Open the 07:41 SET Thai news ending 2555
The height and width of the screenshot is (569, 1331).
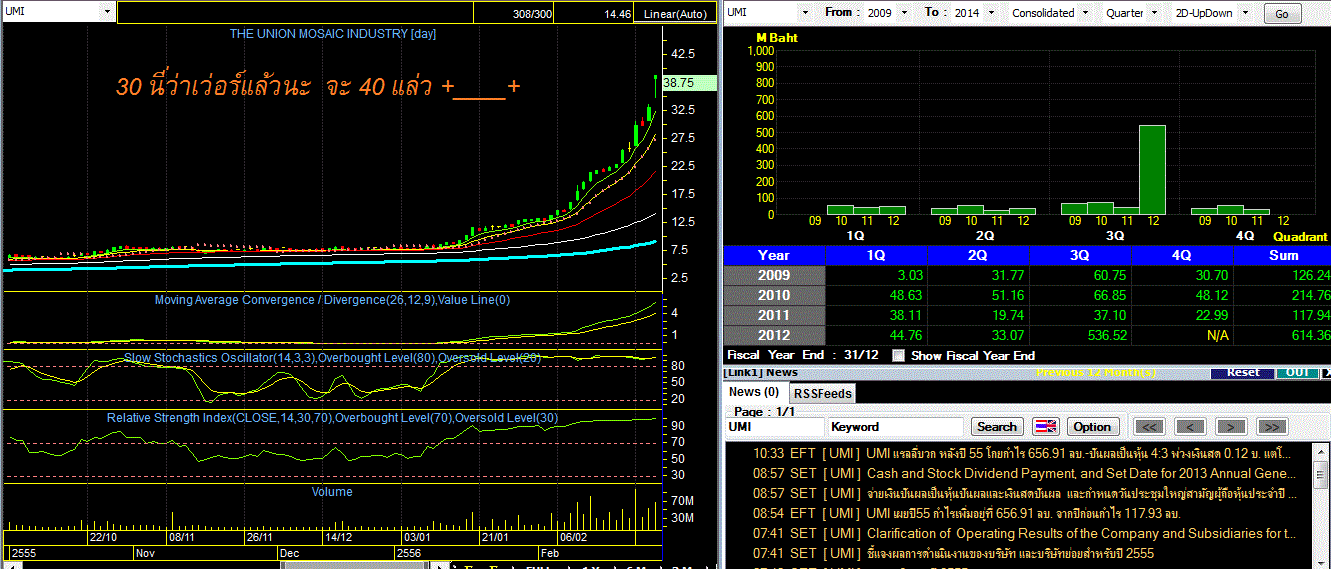coord(955,553)
